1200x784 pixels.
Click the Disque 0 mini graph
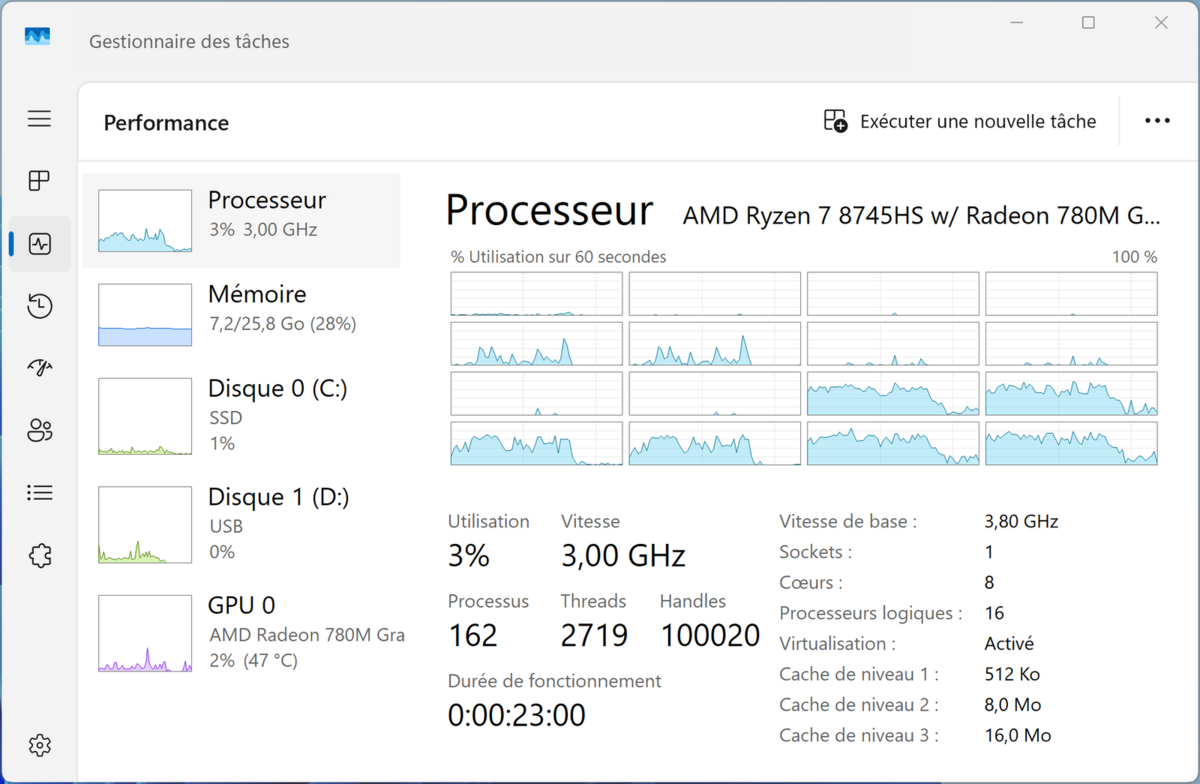point(145,416)
